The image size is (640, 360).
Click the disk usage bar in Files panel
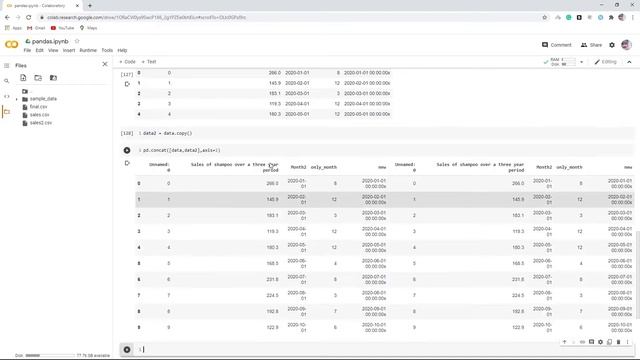(x=50, y=356)
